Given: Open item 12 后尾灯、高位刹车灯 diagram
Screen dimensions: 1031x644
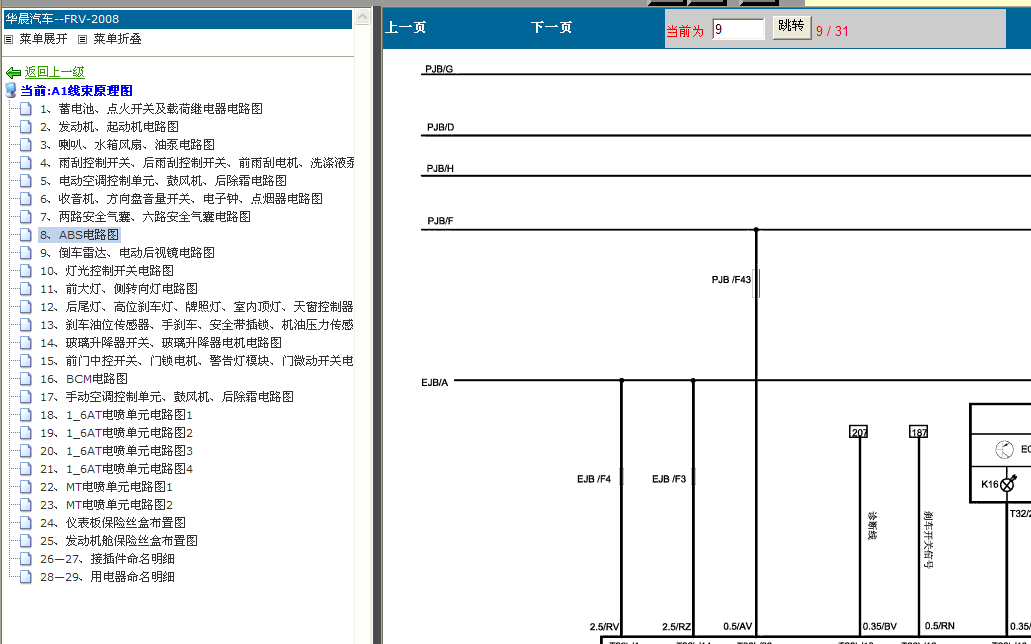Looking at the screenshot, I should click(x=197, y=307).
